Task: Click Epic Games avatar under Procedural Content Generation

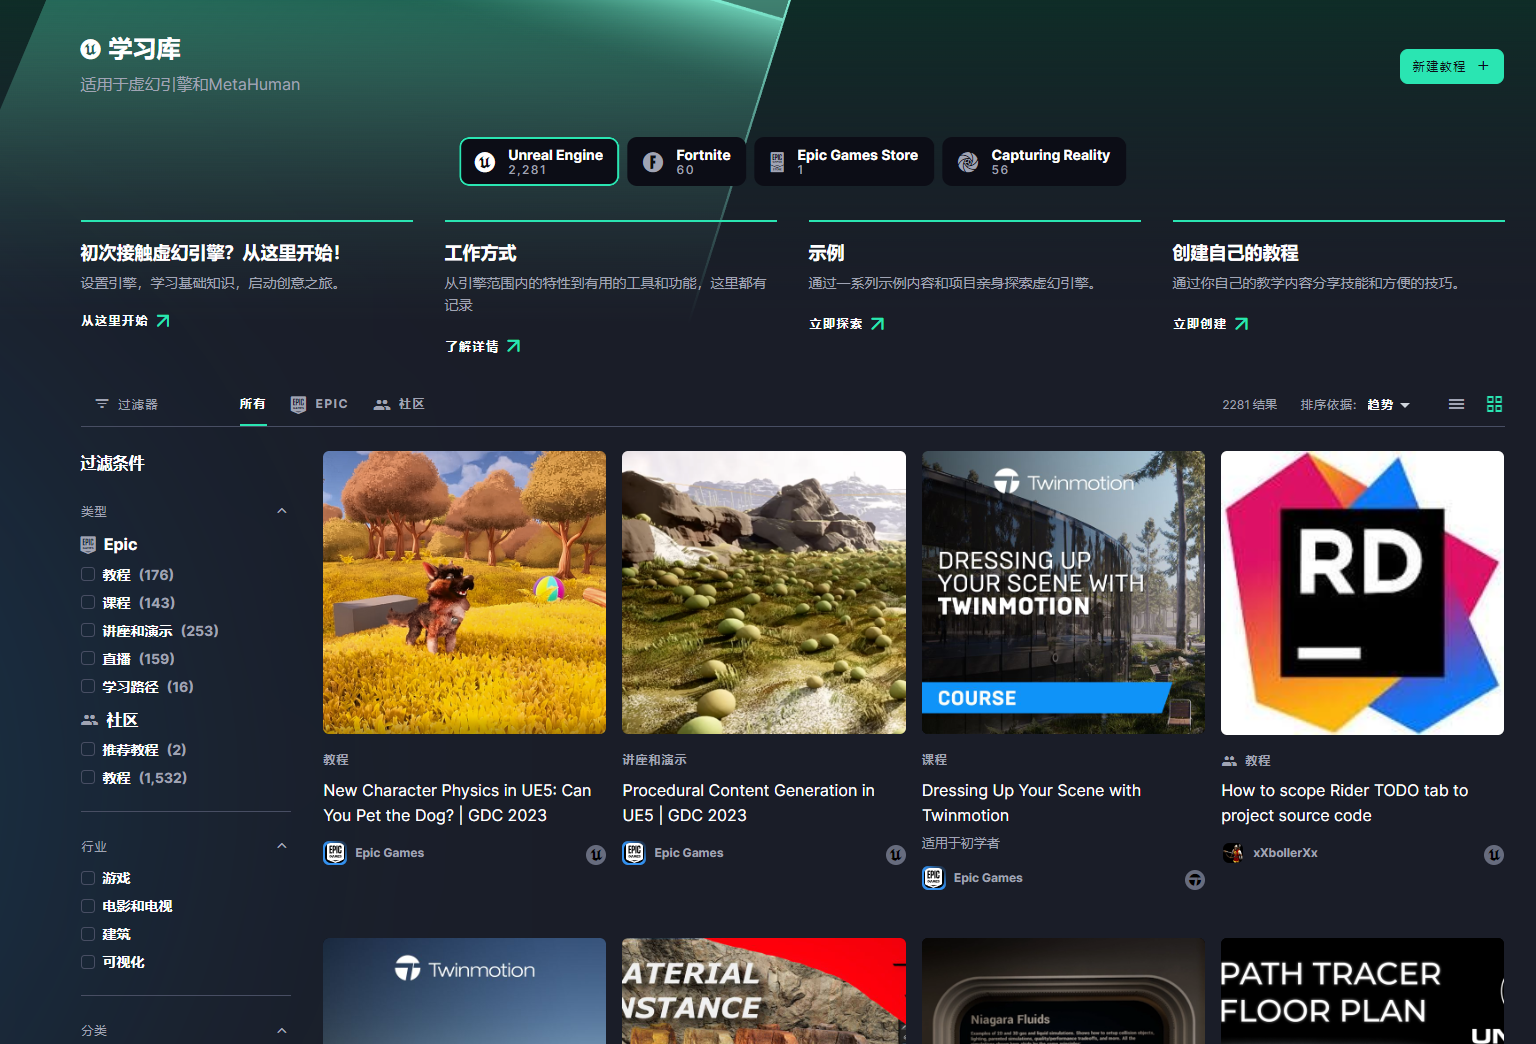Action: (x=634, y=853)
